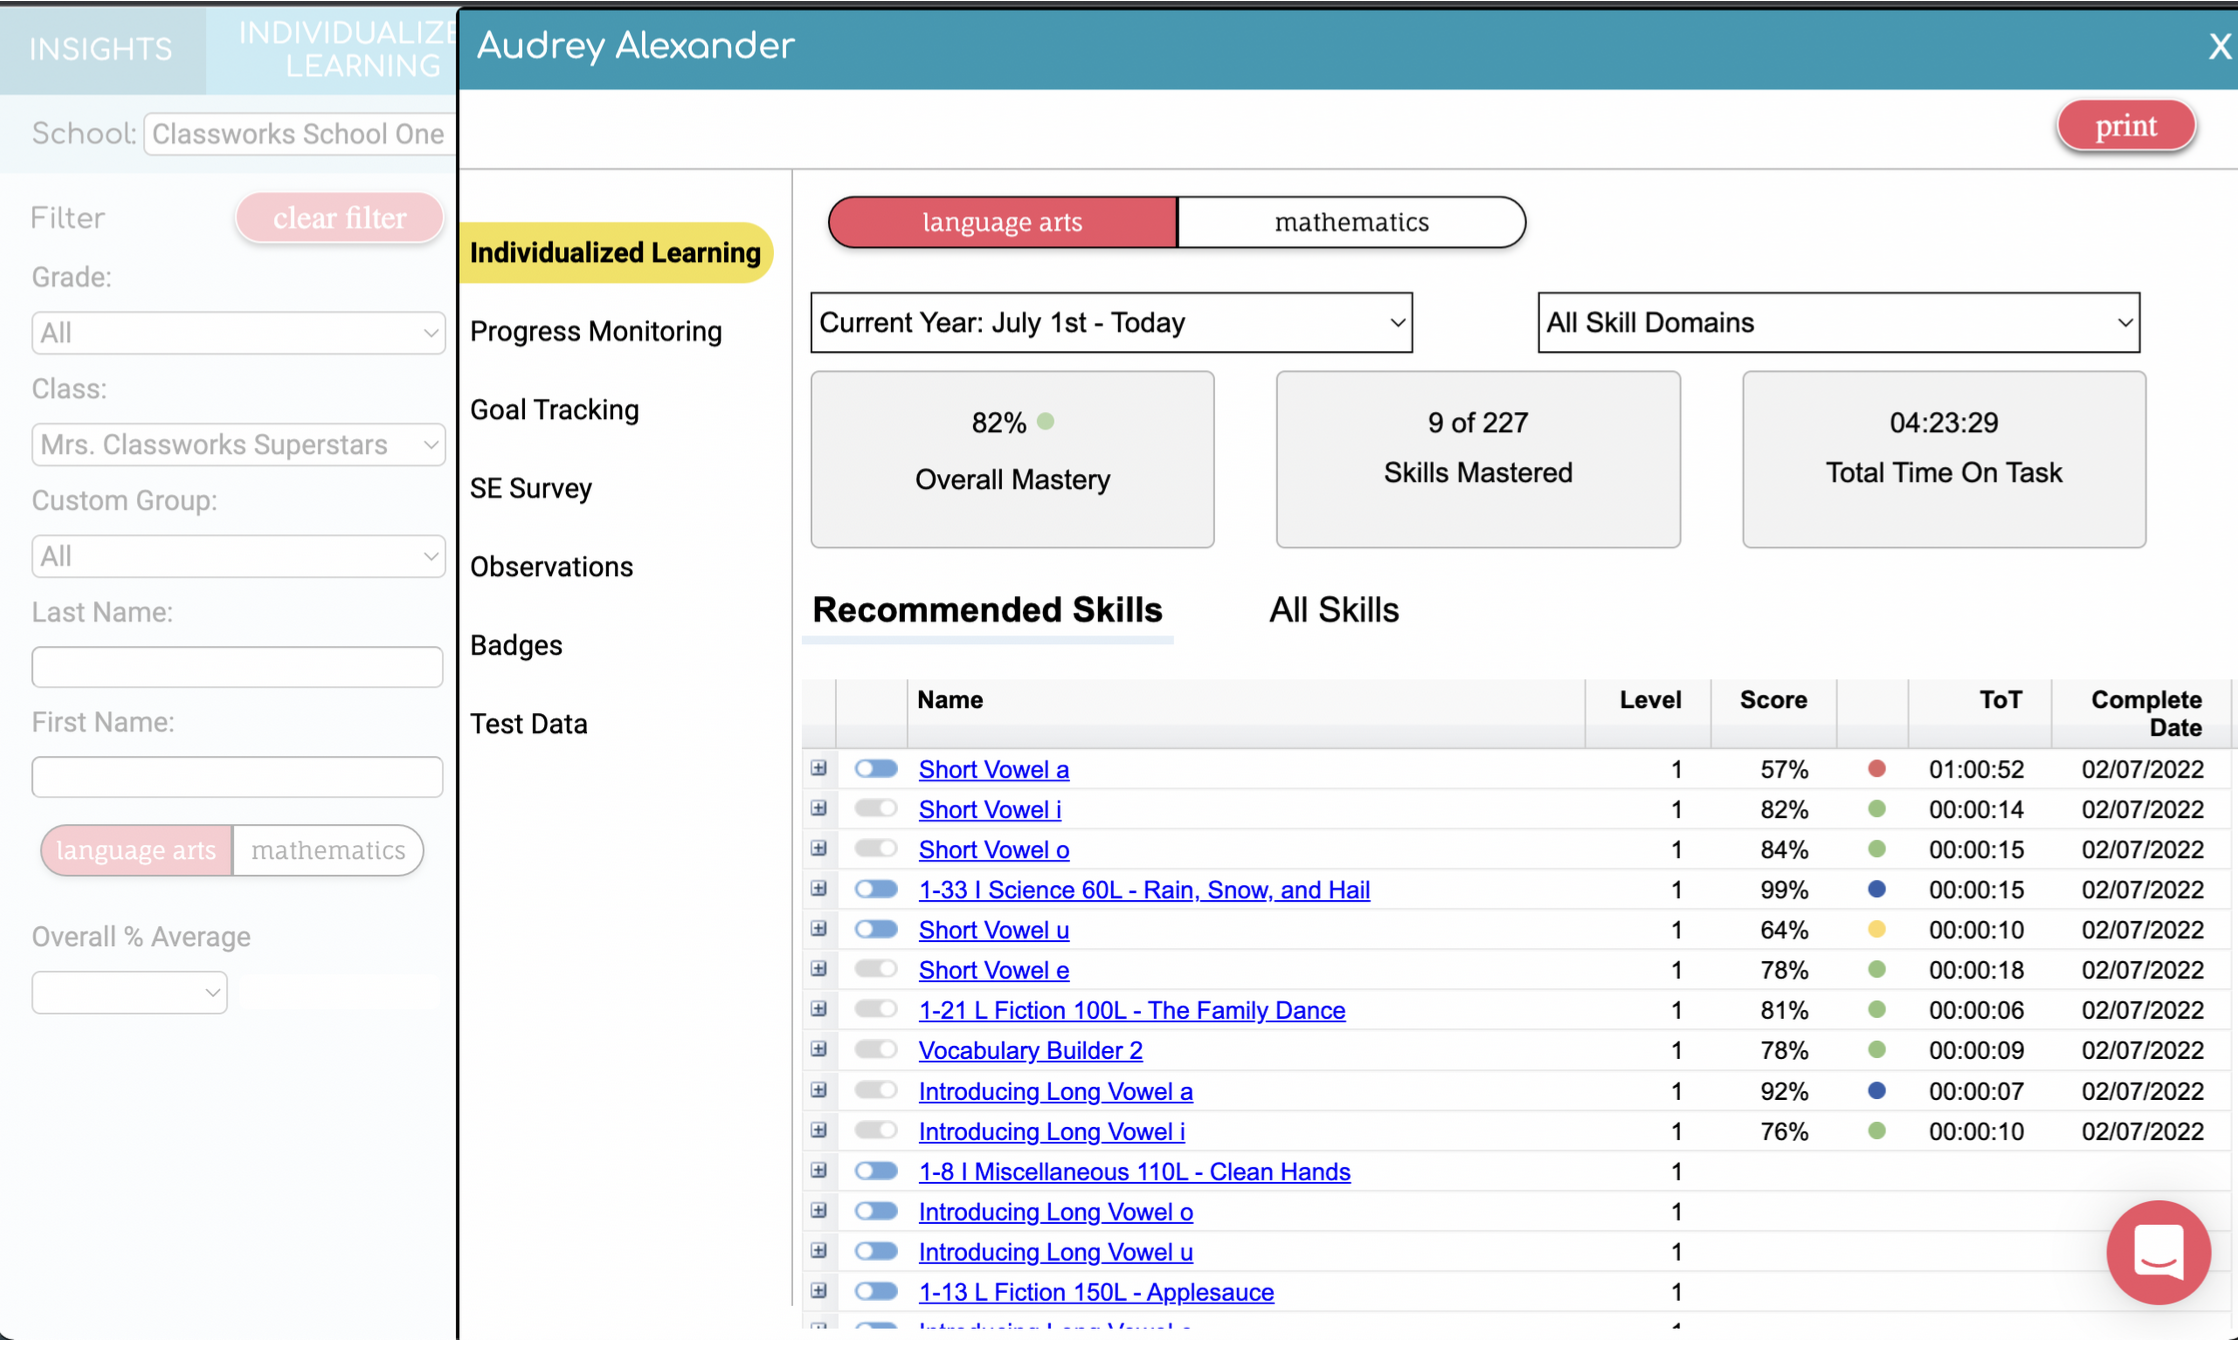Screen dimensions: 2238x1358
Task: Select the mathematics subject pill
Action: tap(1350, 222)
